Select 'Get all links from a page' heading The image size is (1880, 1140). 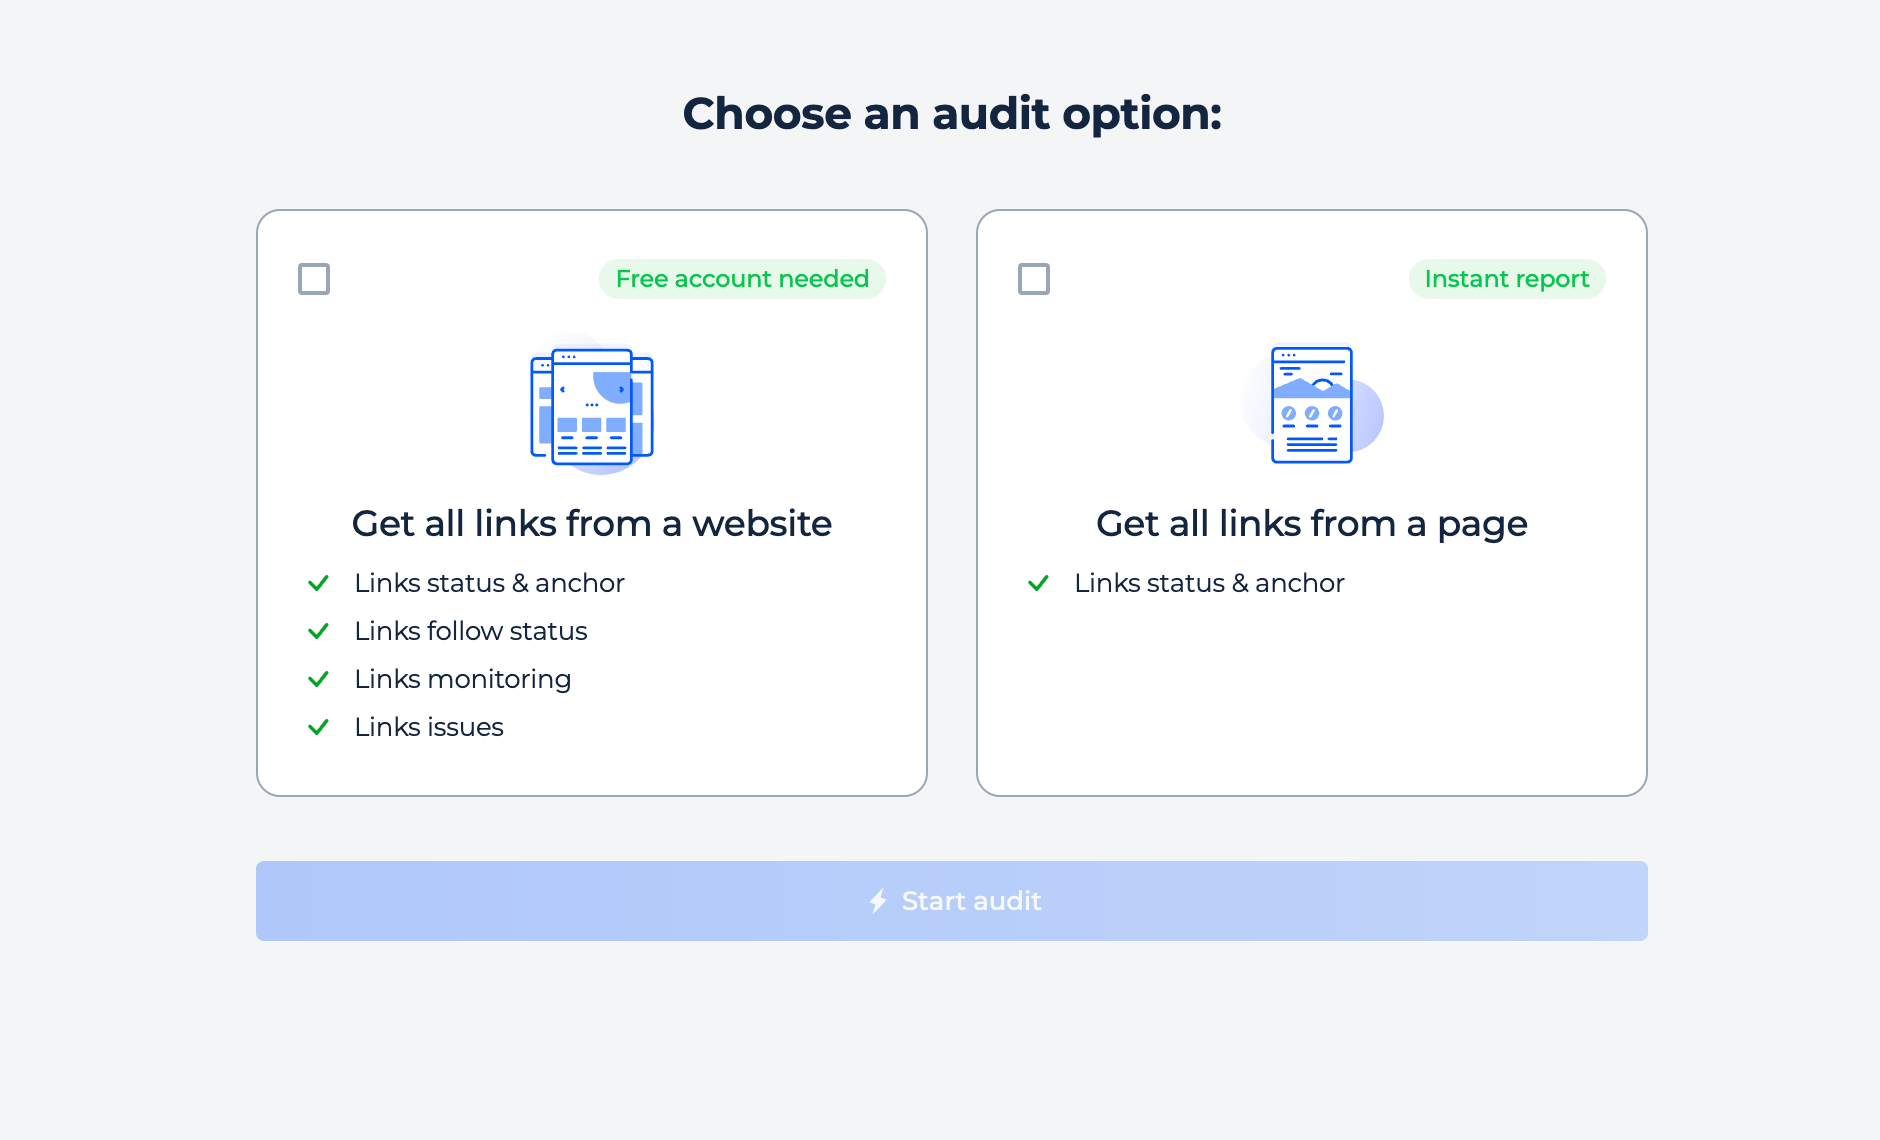point(1312,524)
